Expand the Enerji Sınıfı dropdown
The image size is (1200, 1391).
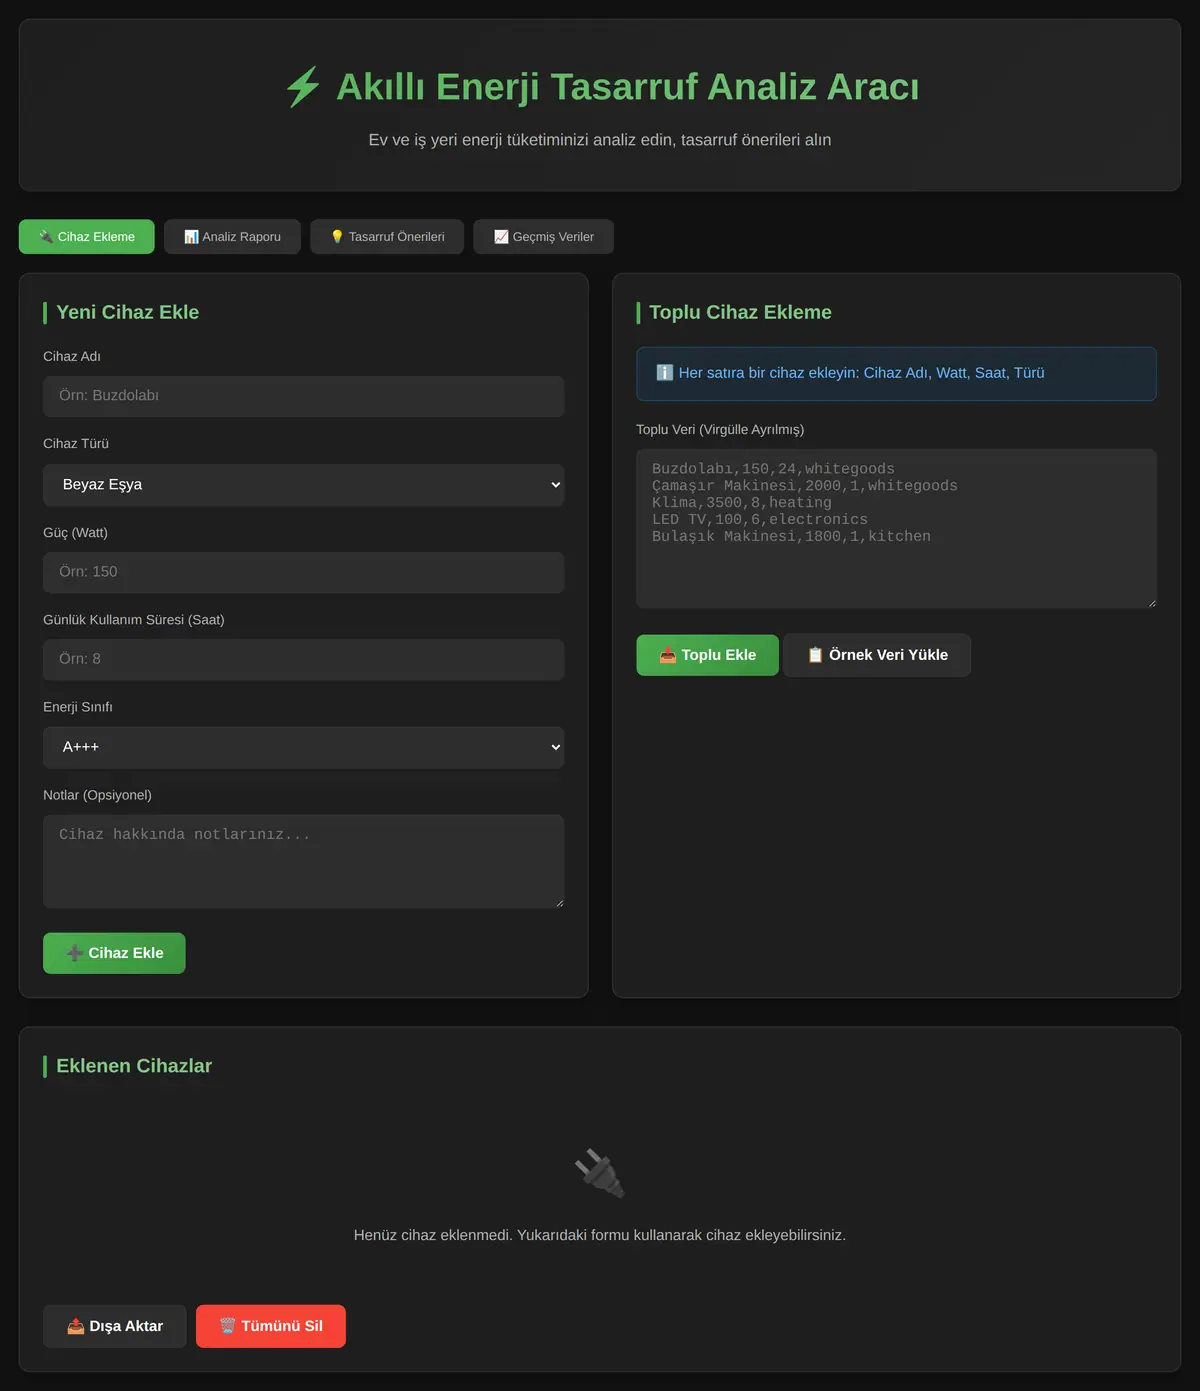pyautogui.click(x=304, y=747)
